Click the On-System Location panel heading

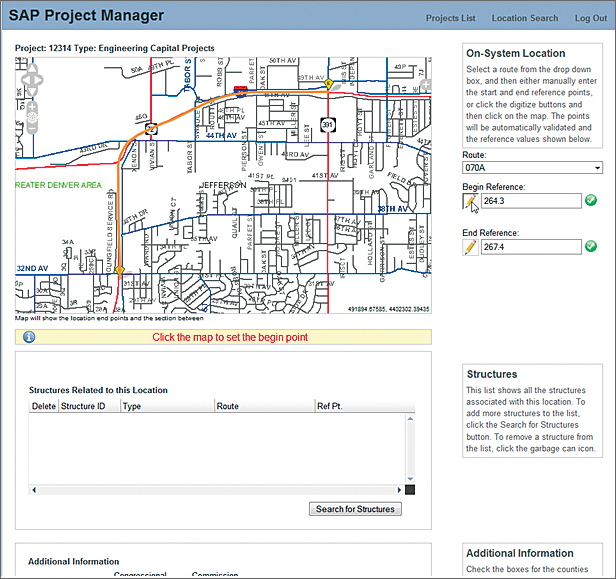(x=515, y=53)
